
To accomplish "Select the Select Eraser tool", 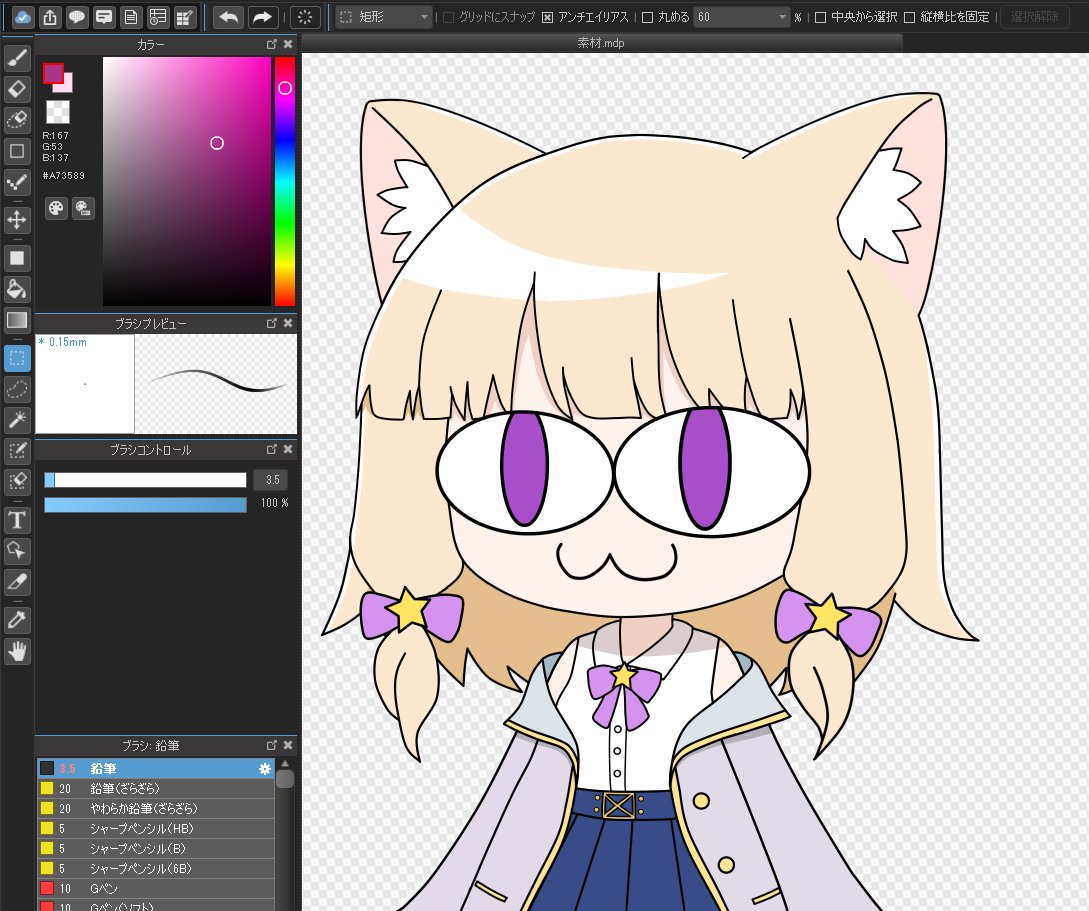I will (x=17, y=482).
